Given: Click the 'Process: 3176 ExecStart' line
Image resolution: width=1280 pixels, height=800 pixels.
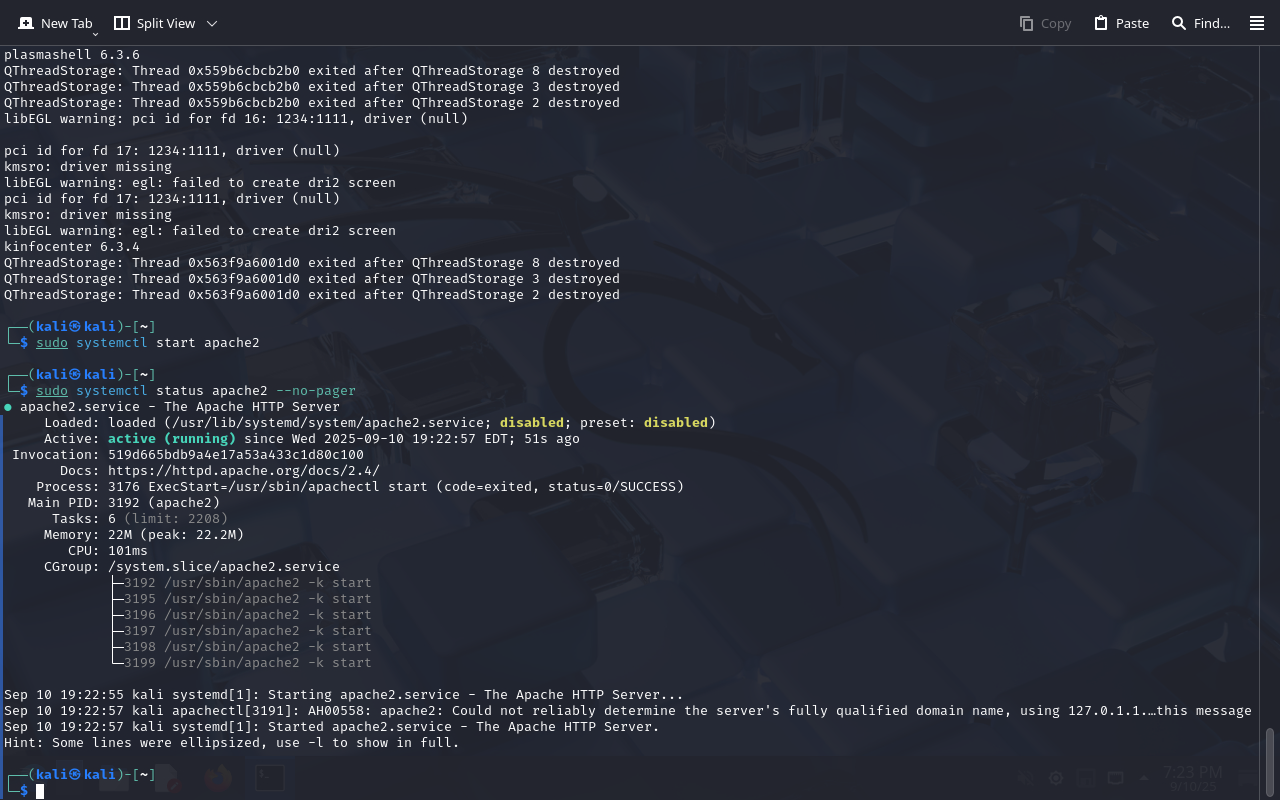Looking at the screenshot, I should coord(360,487).
